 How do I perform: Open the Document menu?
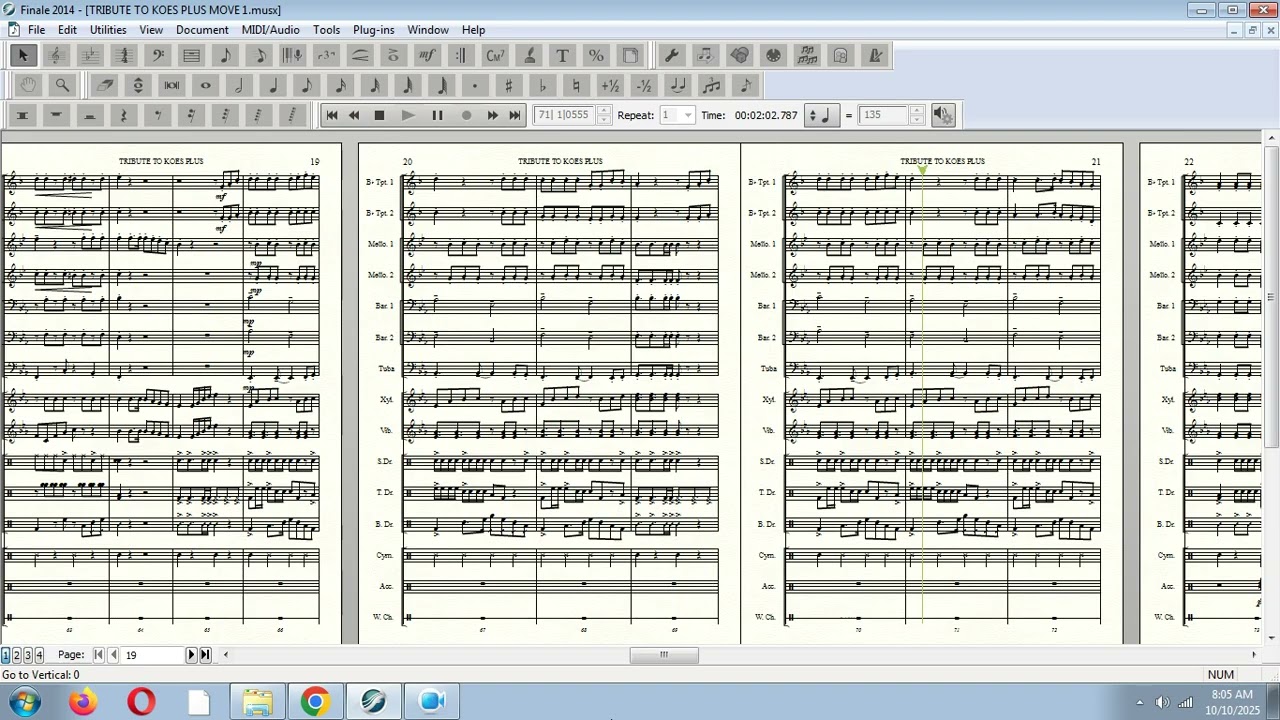pyautogui.click(x=202, y=30)
